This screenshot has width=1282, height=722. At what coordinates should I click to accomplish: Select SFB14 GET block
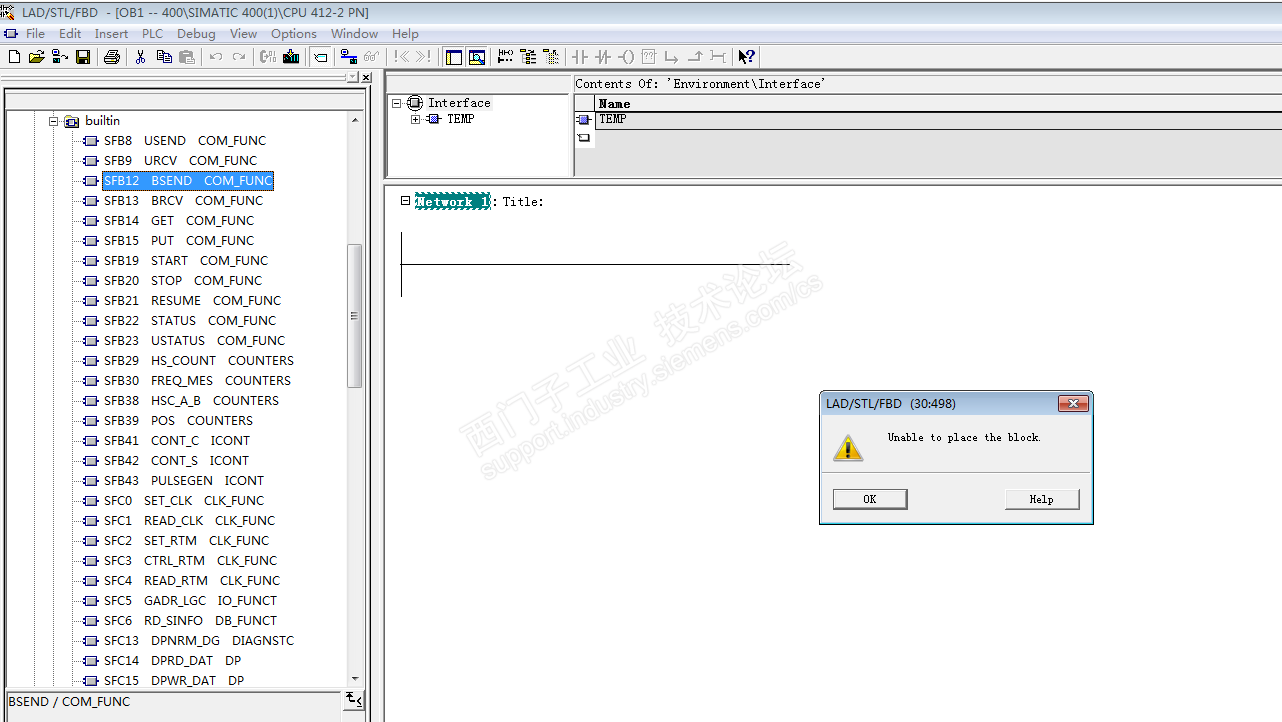tap(180, 221)
